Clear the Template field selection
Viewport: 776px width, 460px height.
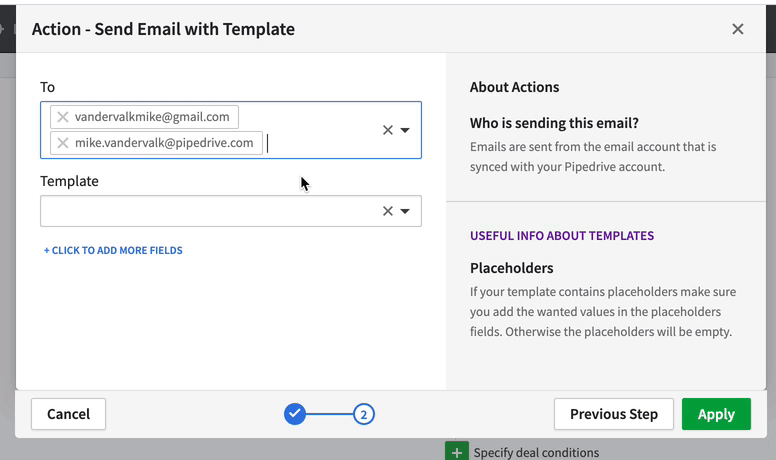tap(388, 211)
